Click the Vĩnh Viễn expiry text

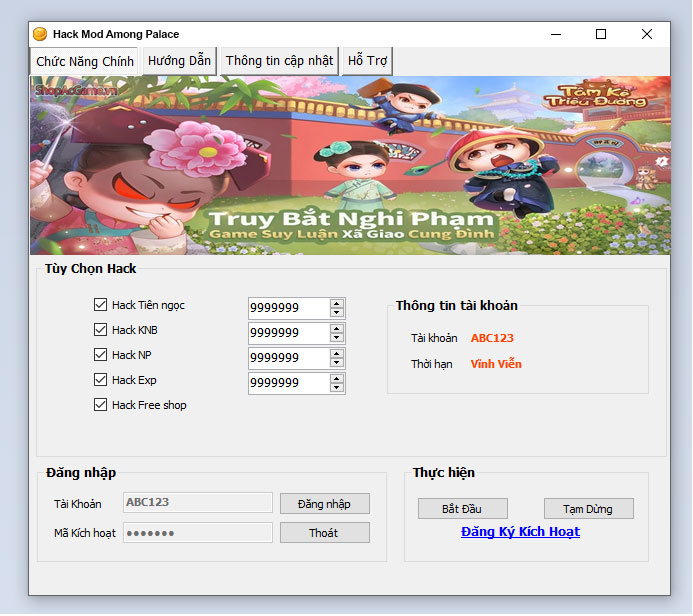496,364
